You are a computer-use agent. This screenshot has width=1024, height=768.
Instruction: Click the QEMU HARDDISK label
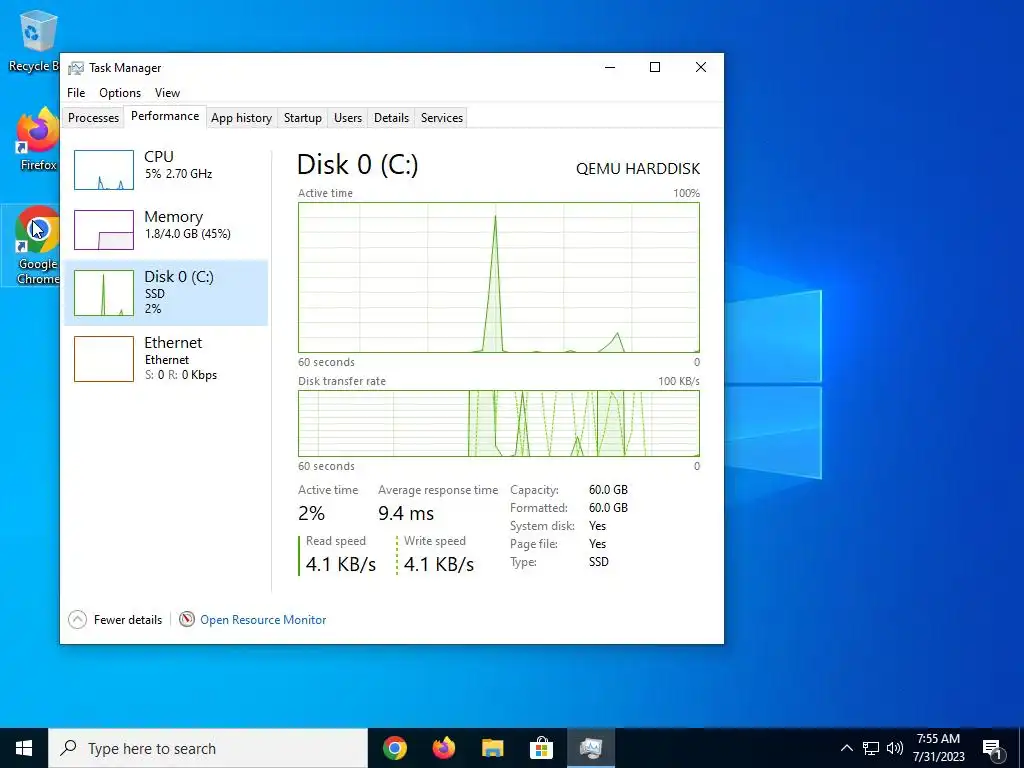pyautogui.click(x=637, y=168)
